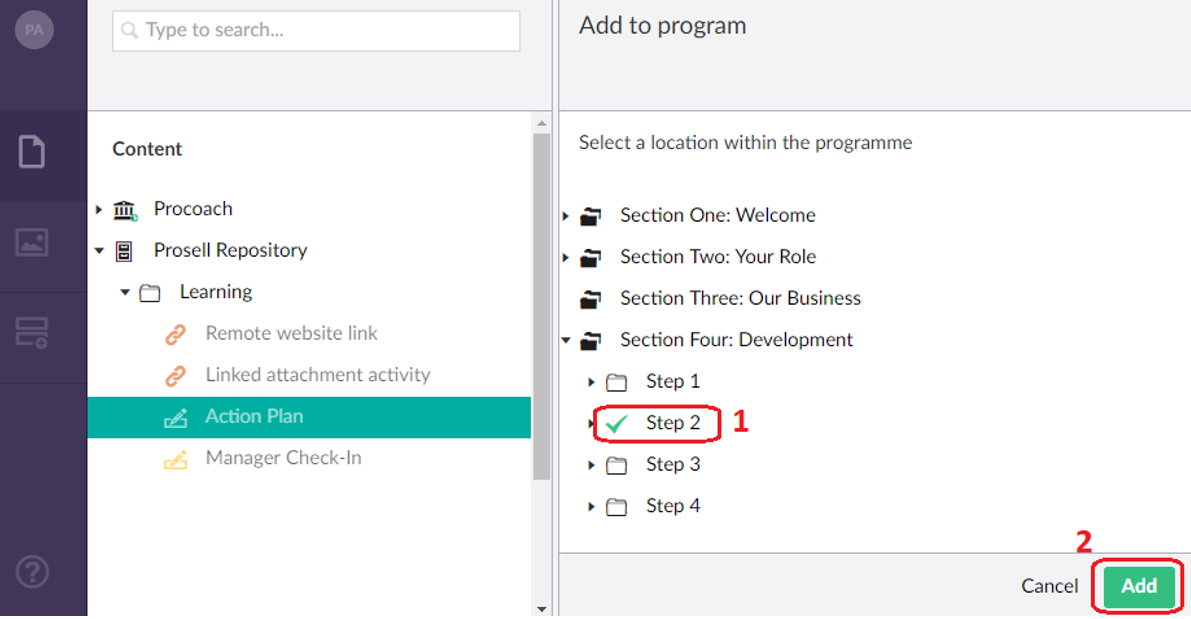This screenshot has width=1191, height=619.
Task: Click the pencil icon beside Action Plan
Action: [177, 416]
